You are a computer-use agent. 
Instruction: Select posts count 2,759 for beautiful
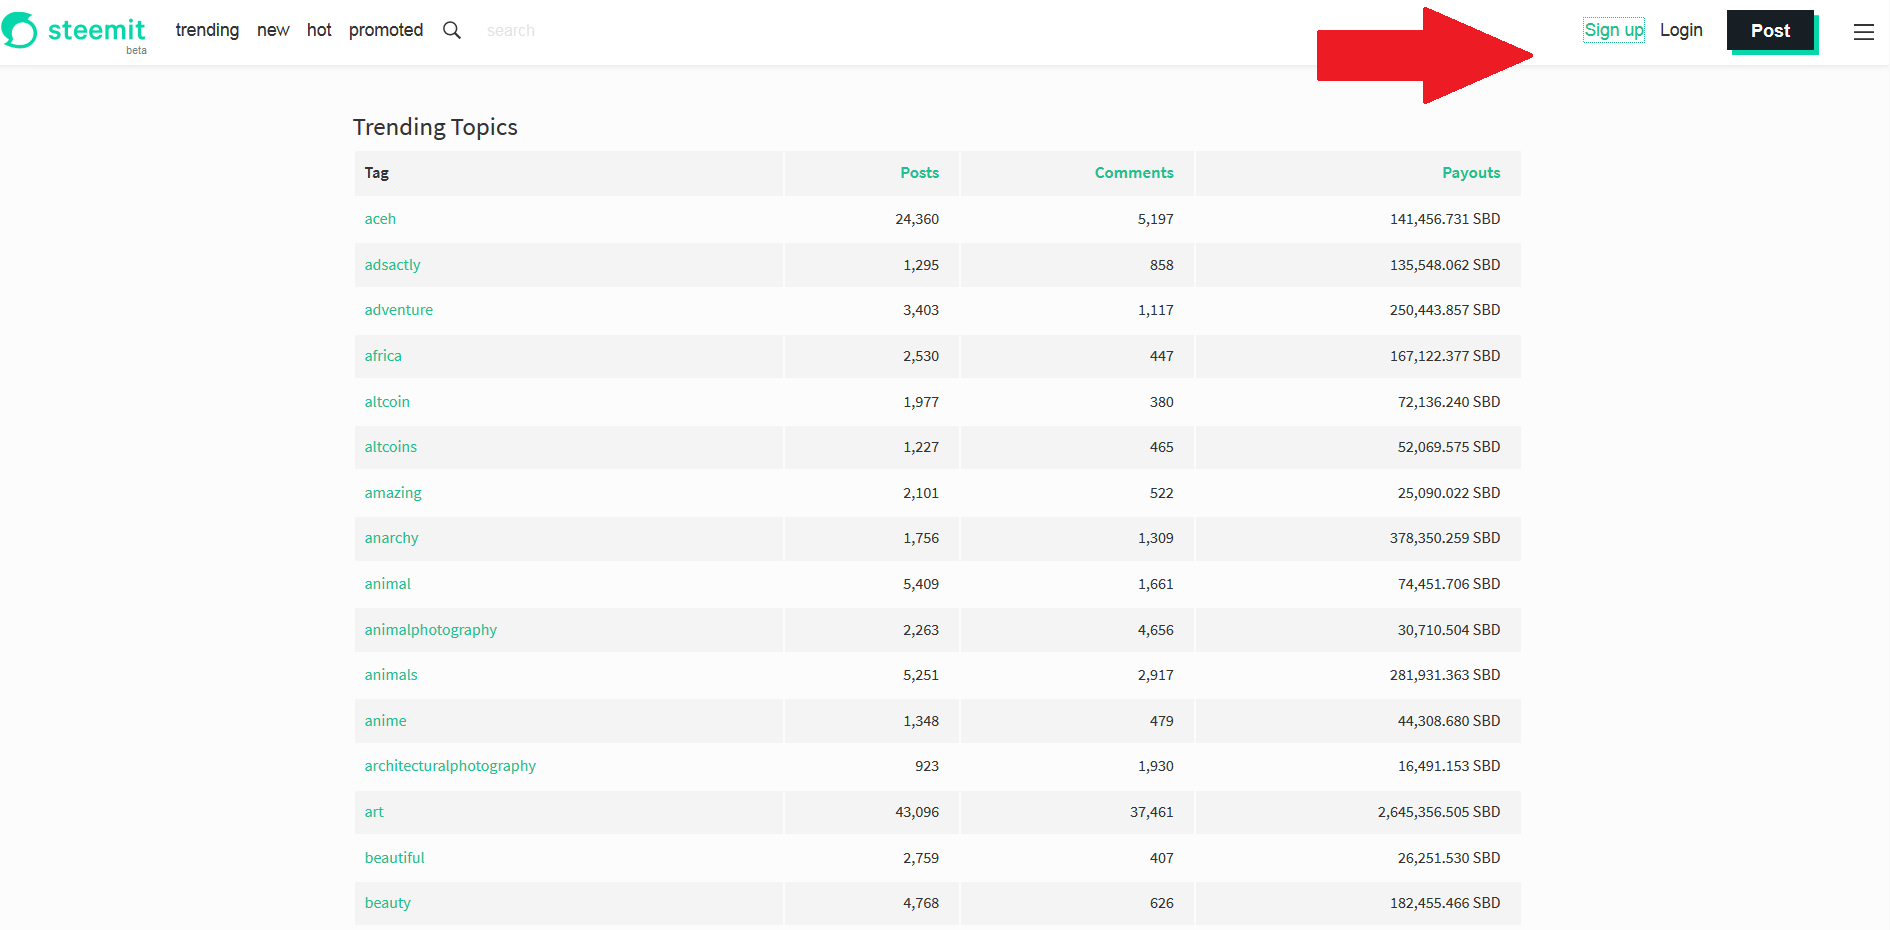click(921, 858)
